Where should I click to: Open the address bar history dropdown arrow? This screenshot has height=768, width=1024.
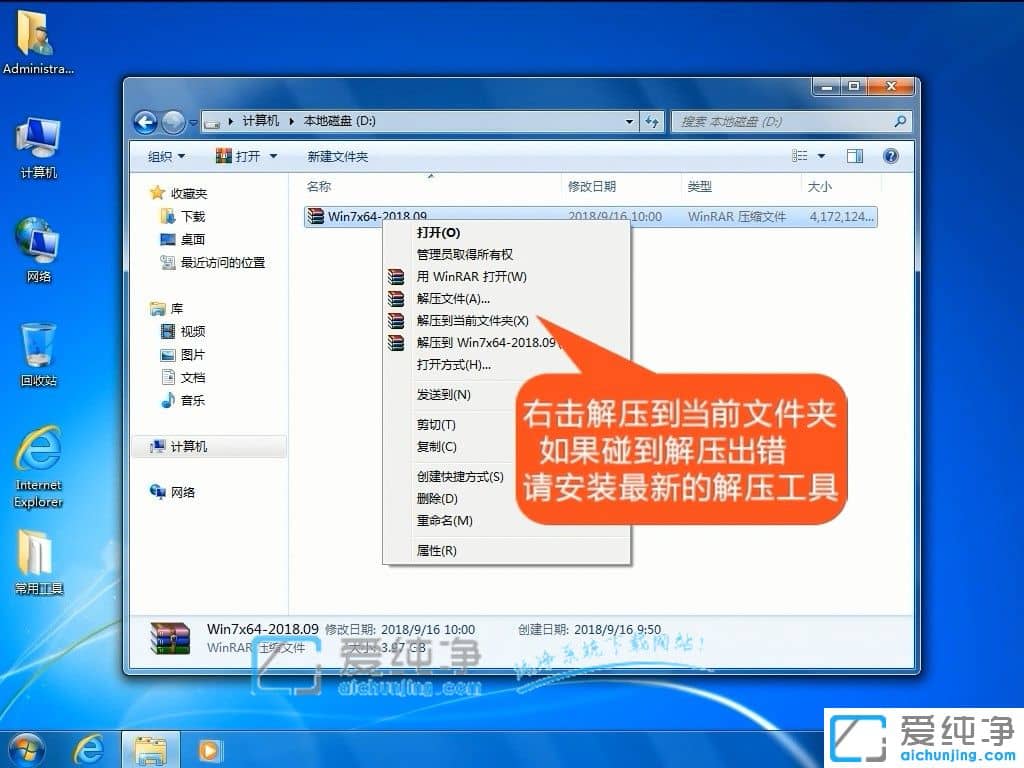(628, 121)
